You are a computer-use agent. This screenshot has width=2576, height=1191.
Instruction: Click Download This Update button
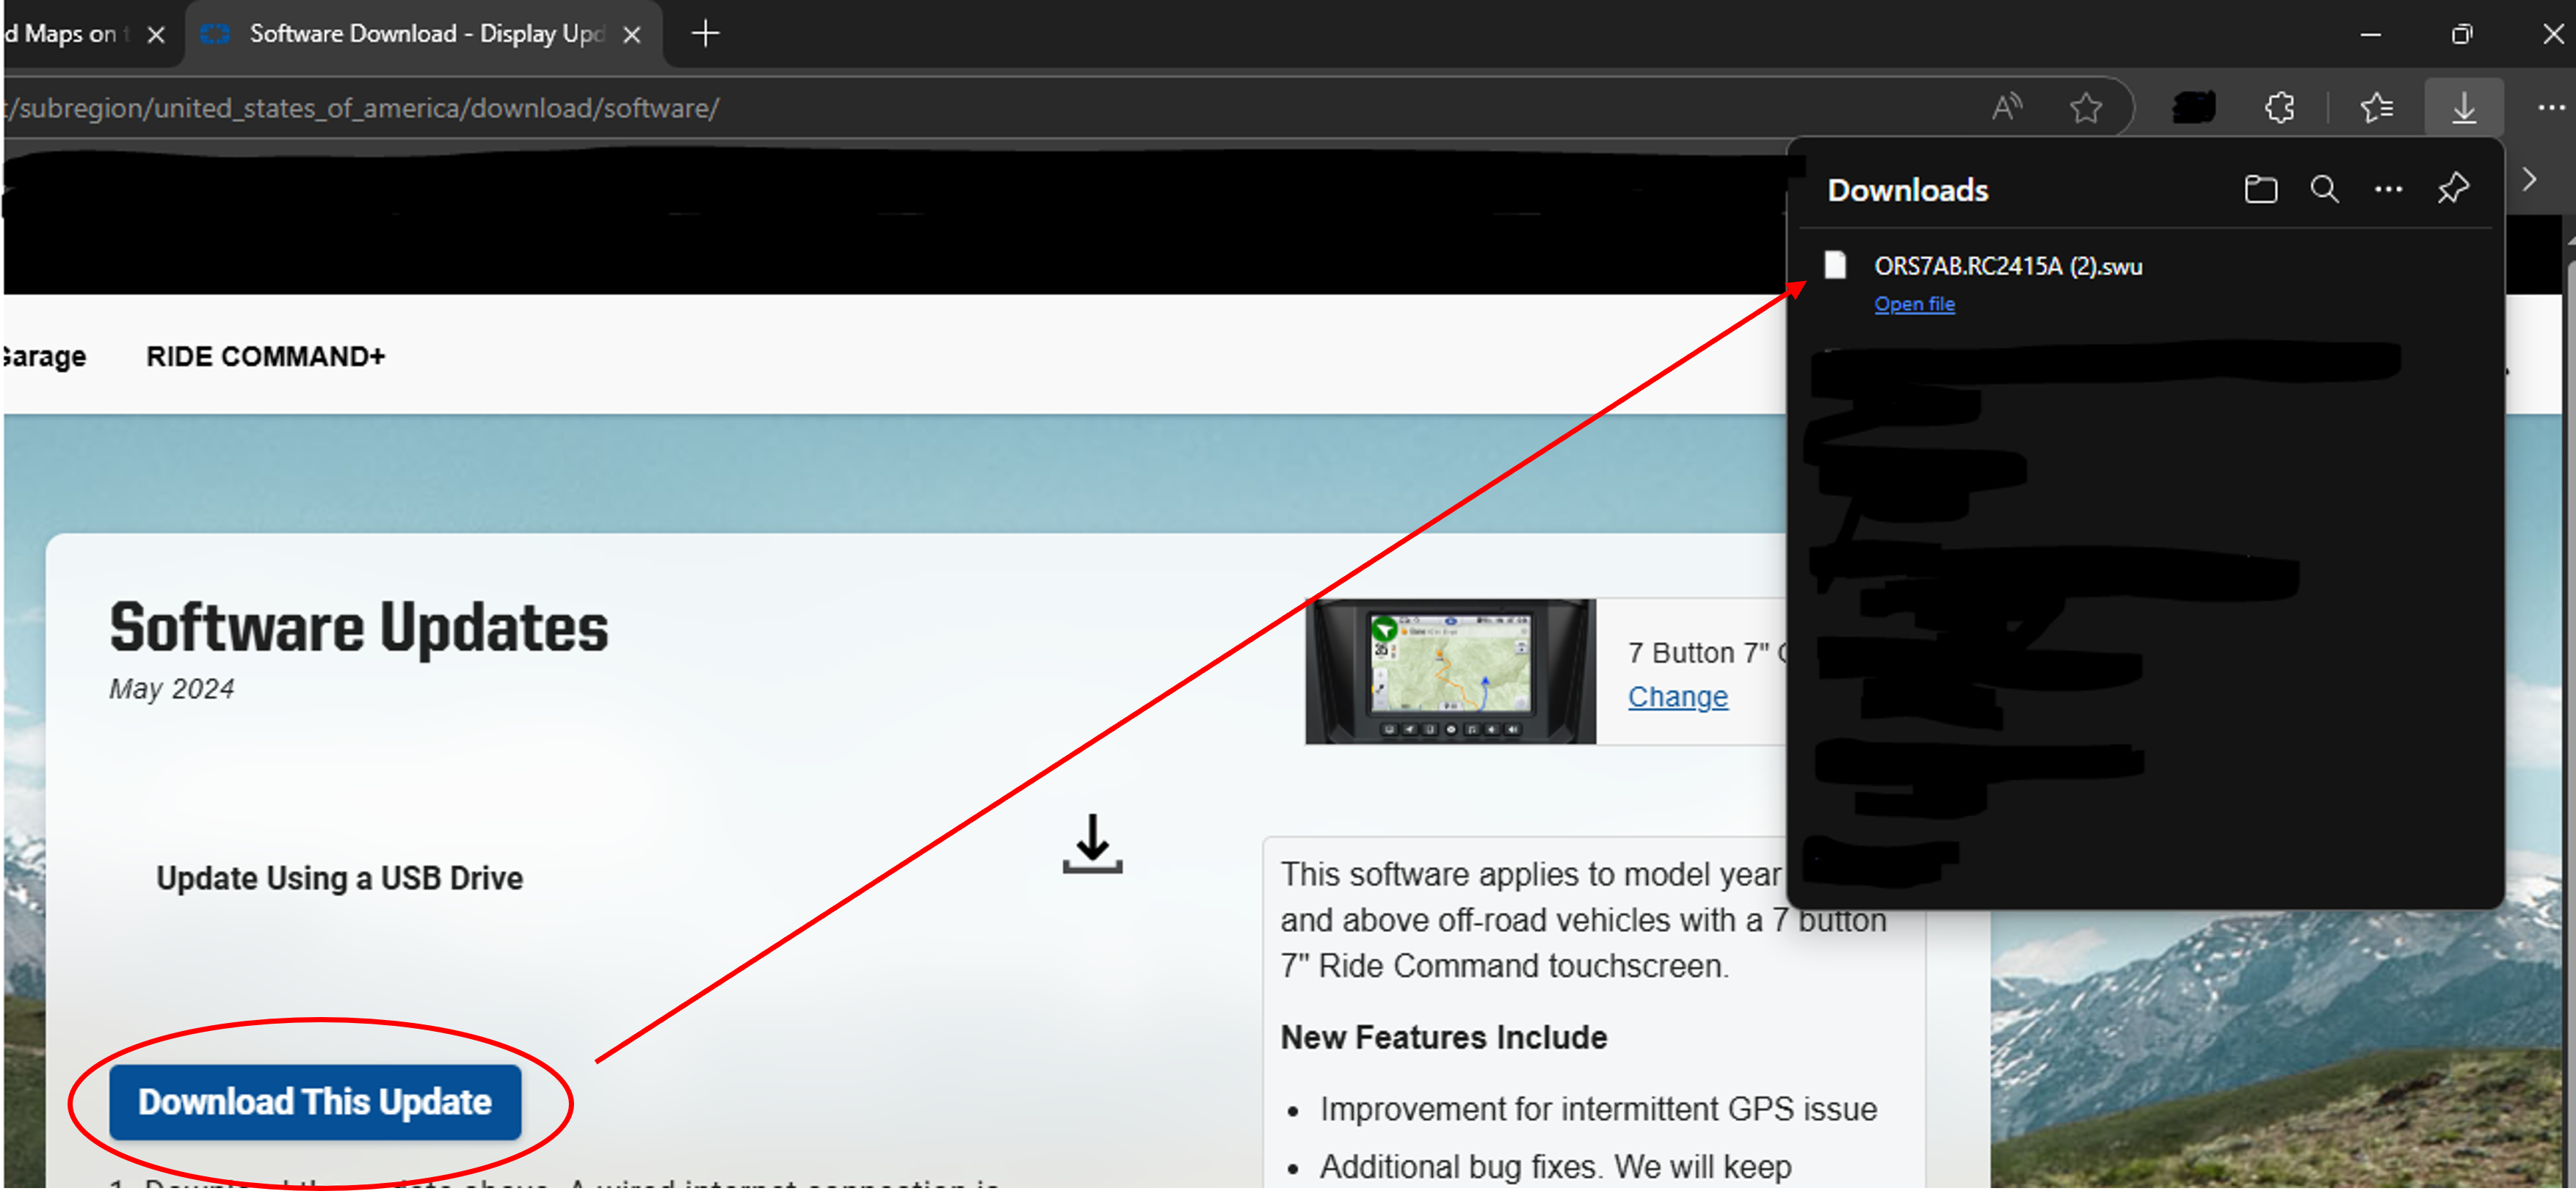point(315,1102)
